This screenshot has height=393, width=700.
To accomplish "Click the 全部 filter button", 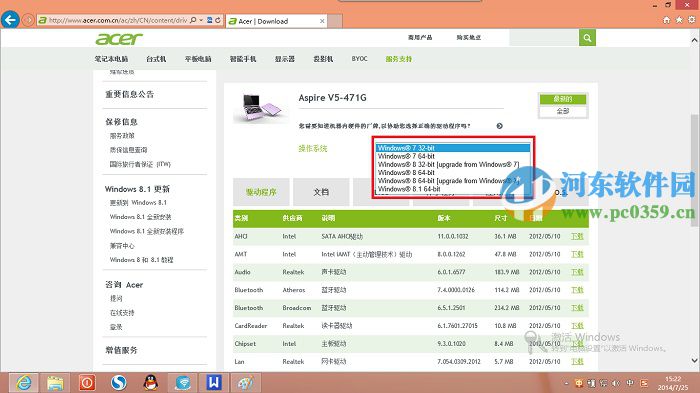I will coord(563,111).
